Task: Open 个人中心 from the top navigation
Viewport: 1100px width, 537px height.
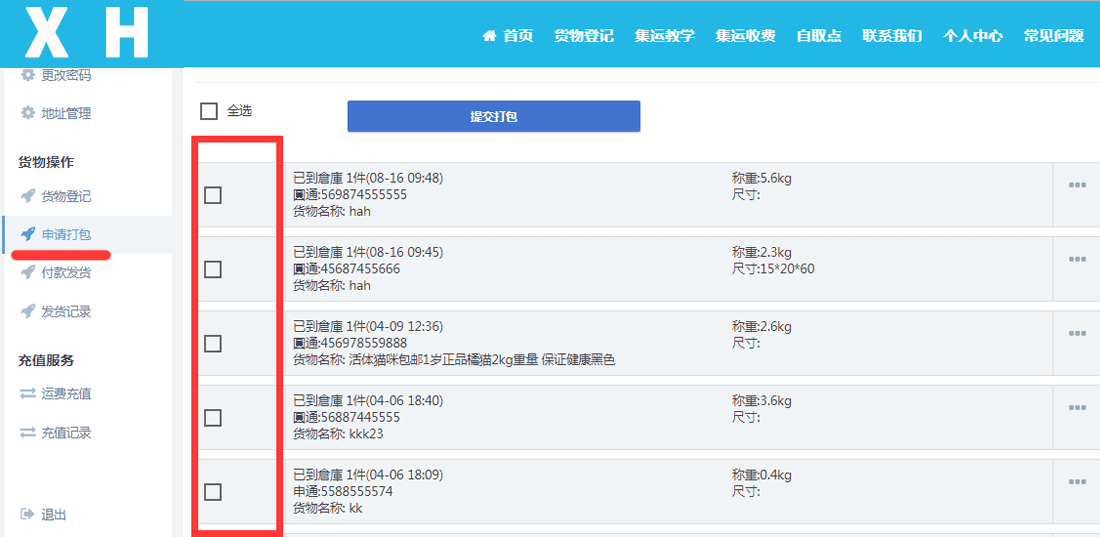Action: (972, 36)
